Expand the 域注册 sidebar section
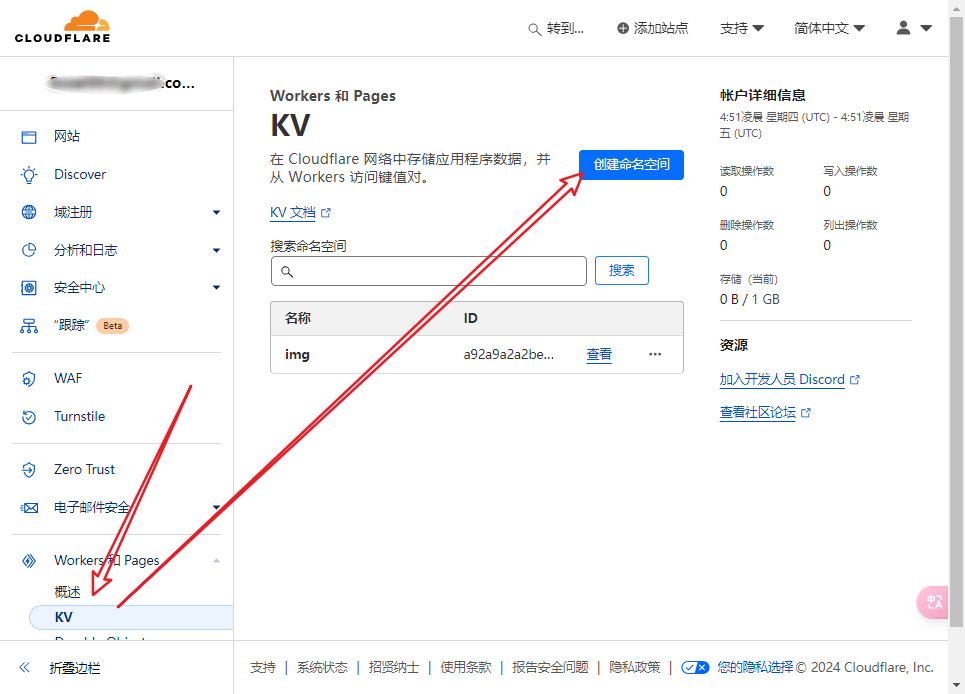965x694 pixels. 216,213
